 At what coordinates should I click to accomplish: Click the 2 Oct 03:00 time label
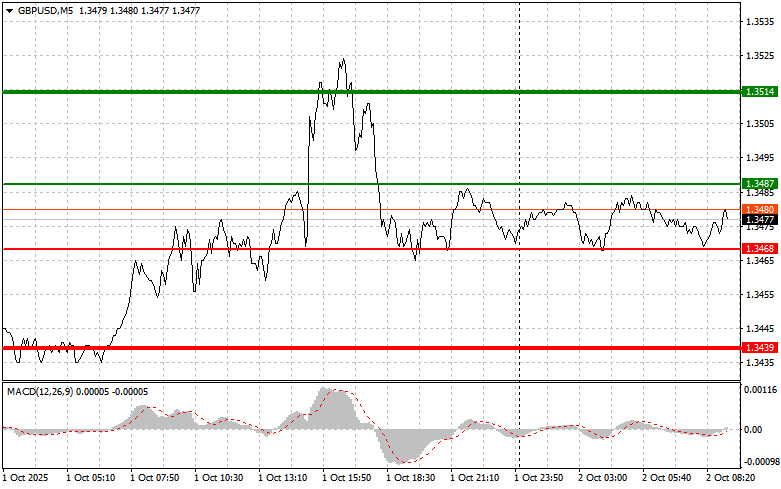603,478
